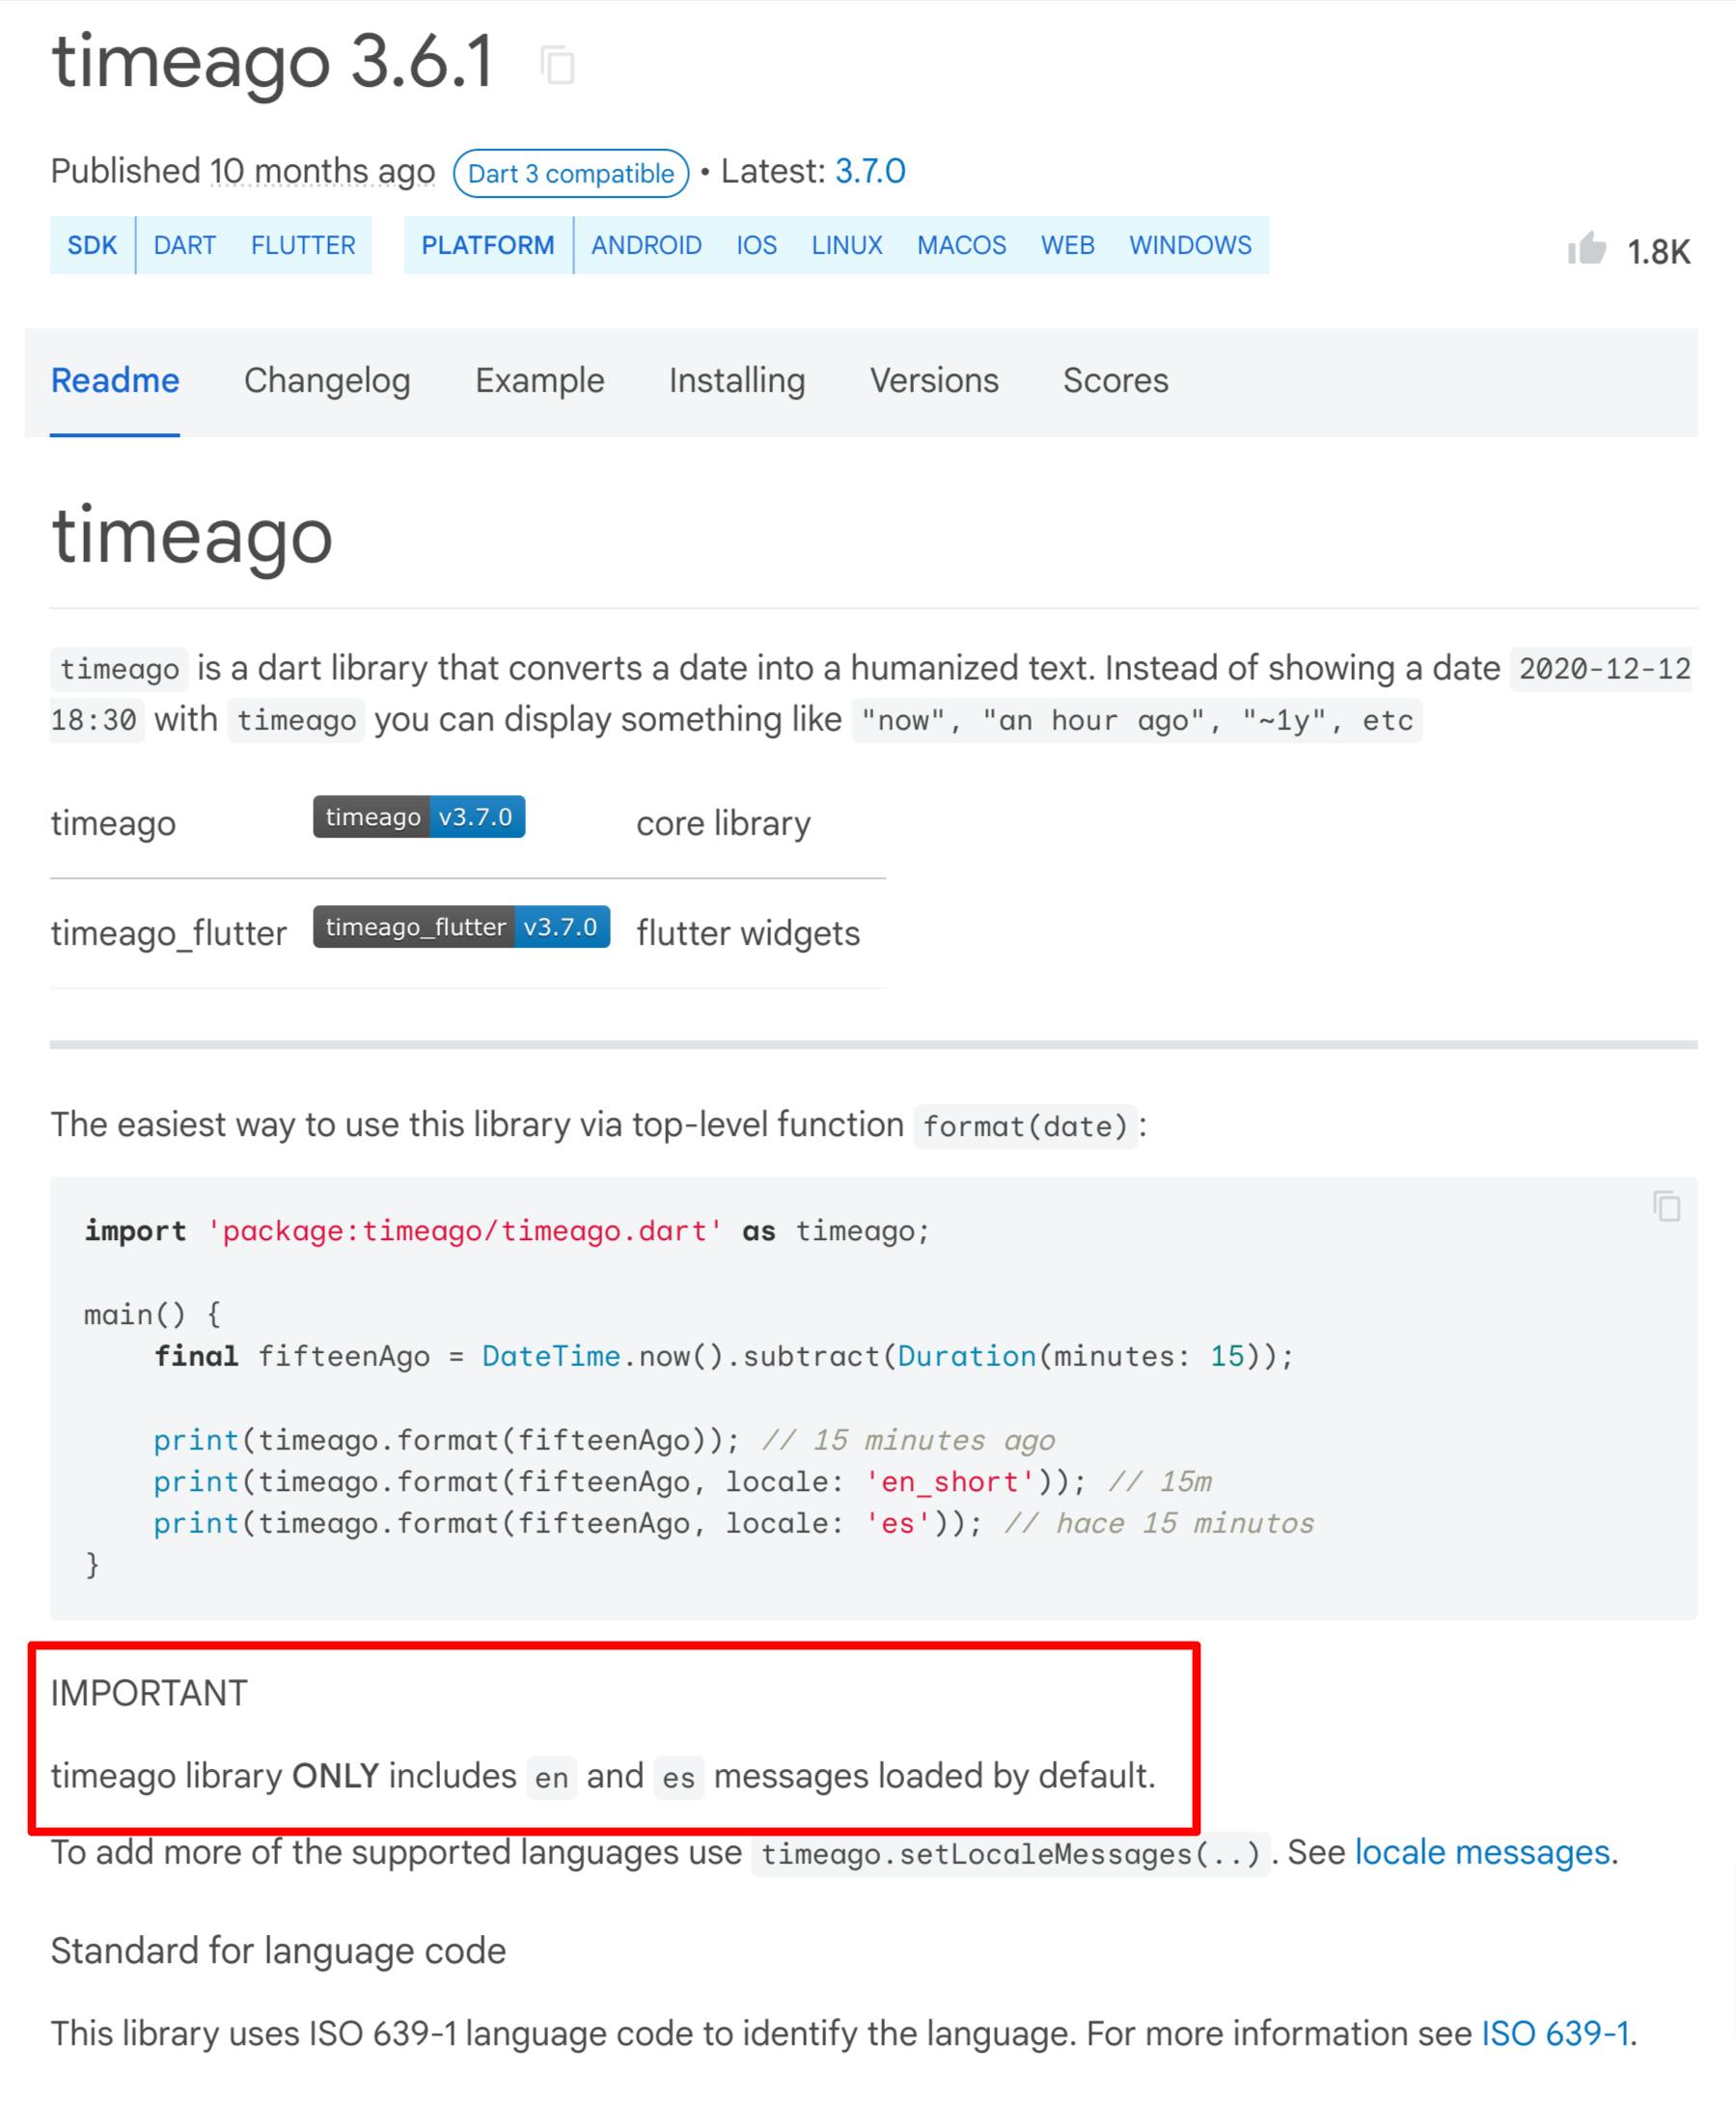Click the "now", "an hour ago" inline code
Viewport: 1736px width, 2102px height.
[1137, 720]
